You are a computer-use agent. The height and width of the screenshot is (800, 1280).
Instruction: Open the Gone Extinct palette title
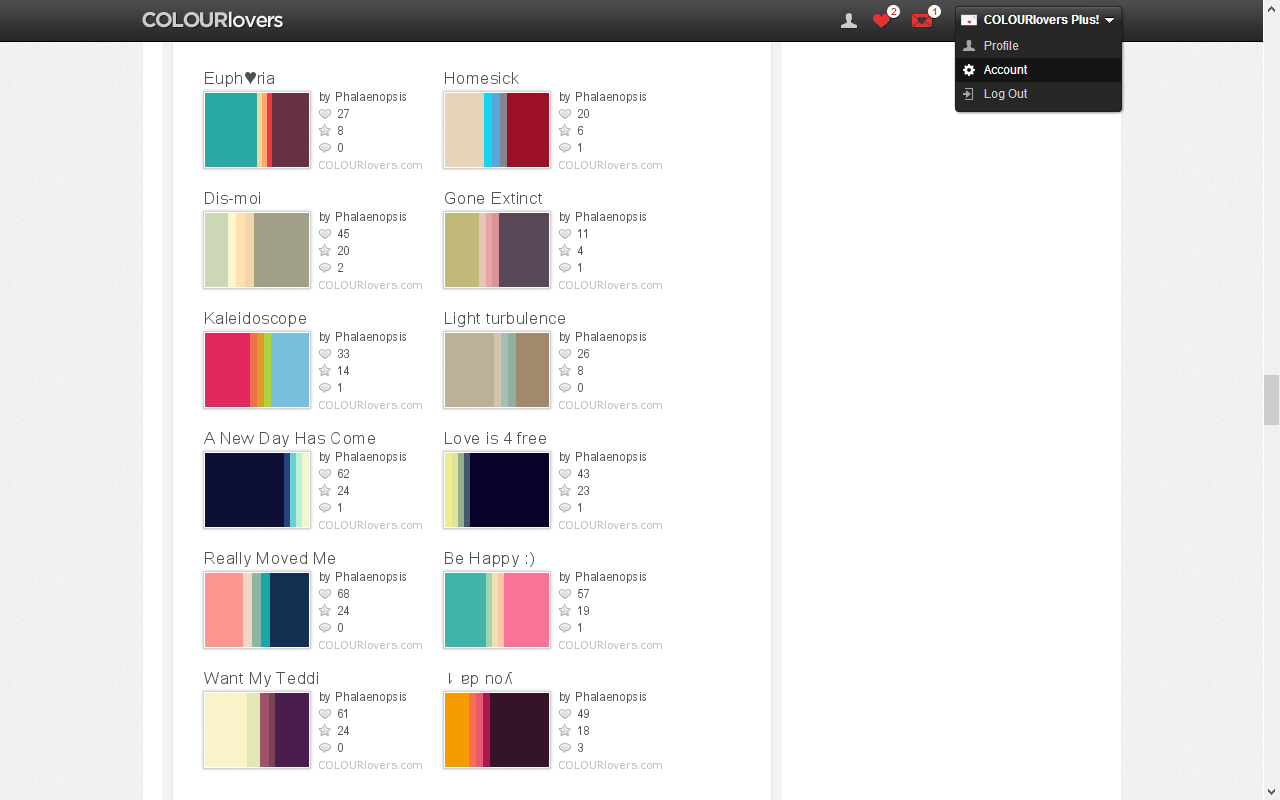click(493, 198)
